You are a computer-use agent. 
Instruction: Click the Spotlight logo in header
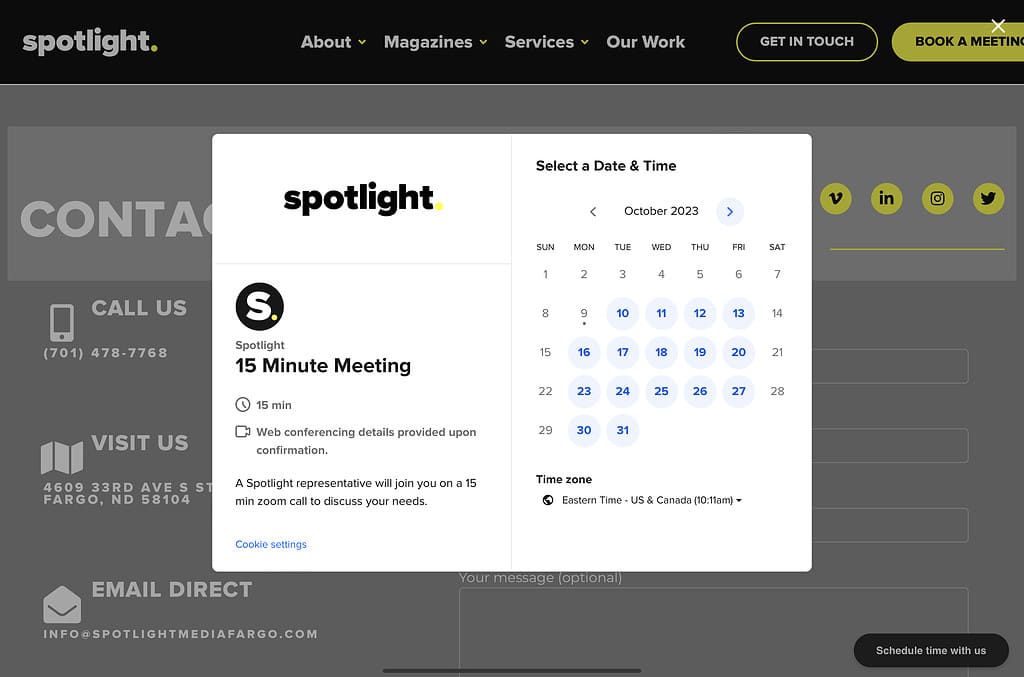coord(90,42)
